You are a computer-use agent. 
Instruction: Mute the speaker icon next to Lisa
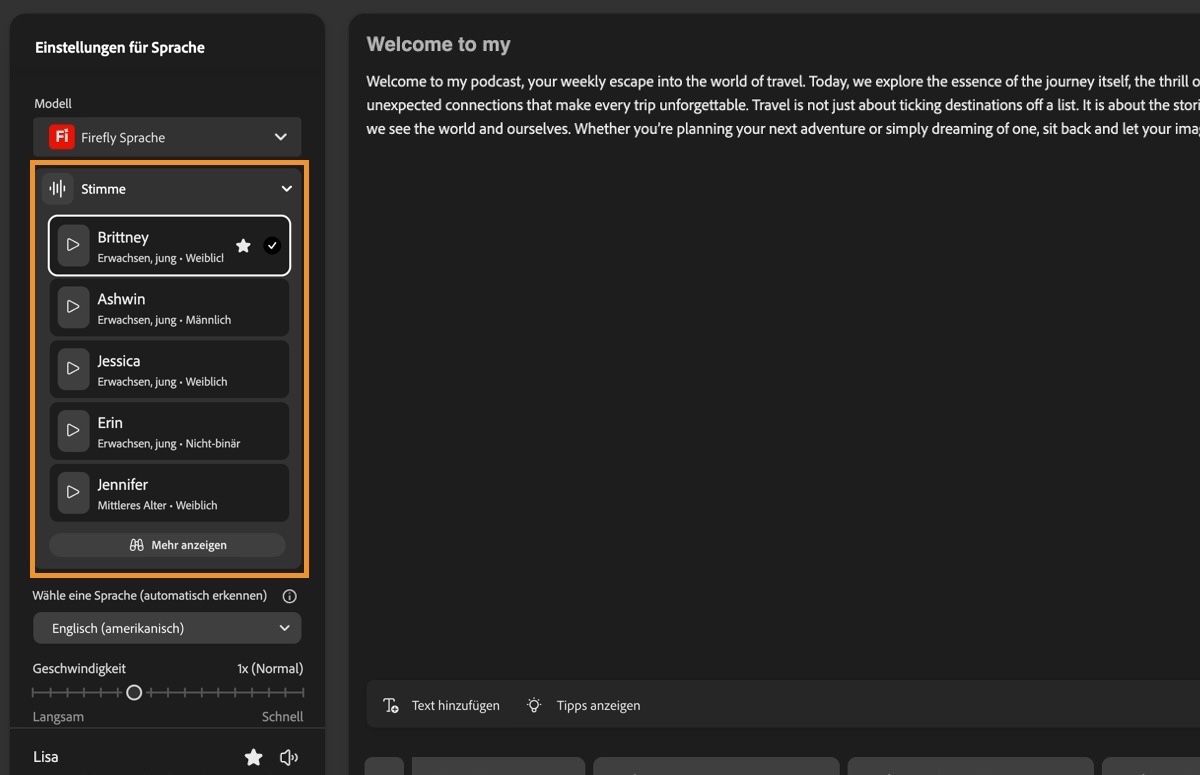pyautogui.click(x=289, y=757)
